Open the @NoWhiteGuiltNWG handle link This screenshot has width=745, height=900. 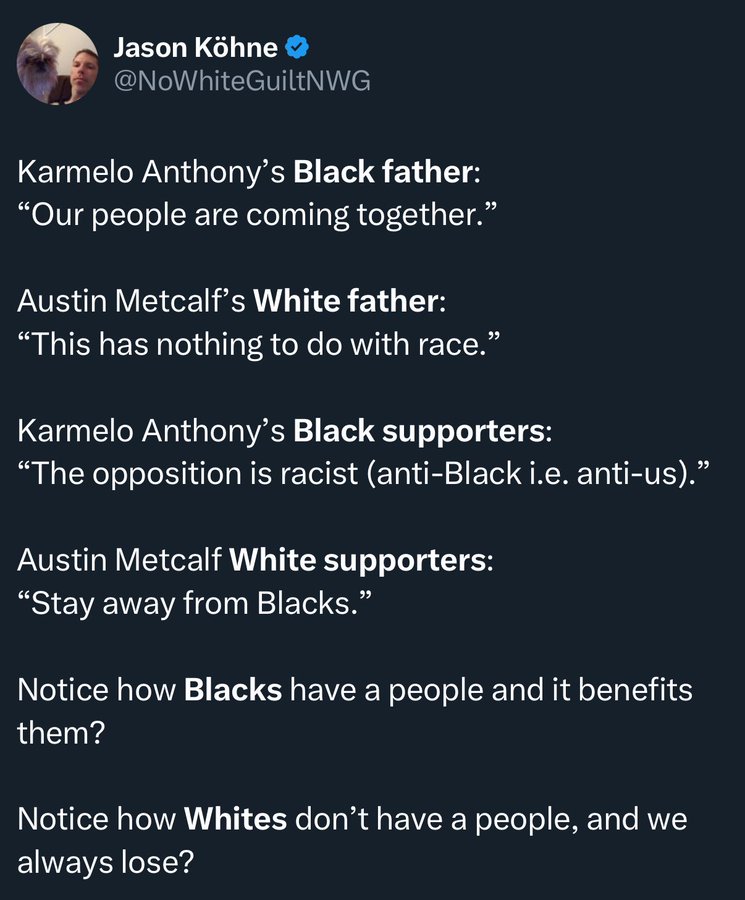(x=242, y=81)
